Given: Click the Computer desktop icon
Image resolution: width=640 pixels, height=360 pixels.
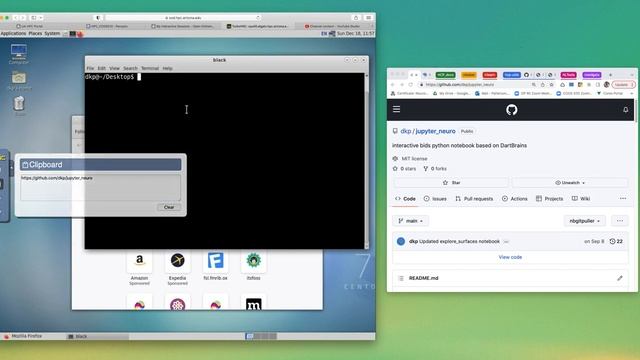Looking at the screenshot, I should pyautogui.click(x=19, y=54).
